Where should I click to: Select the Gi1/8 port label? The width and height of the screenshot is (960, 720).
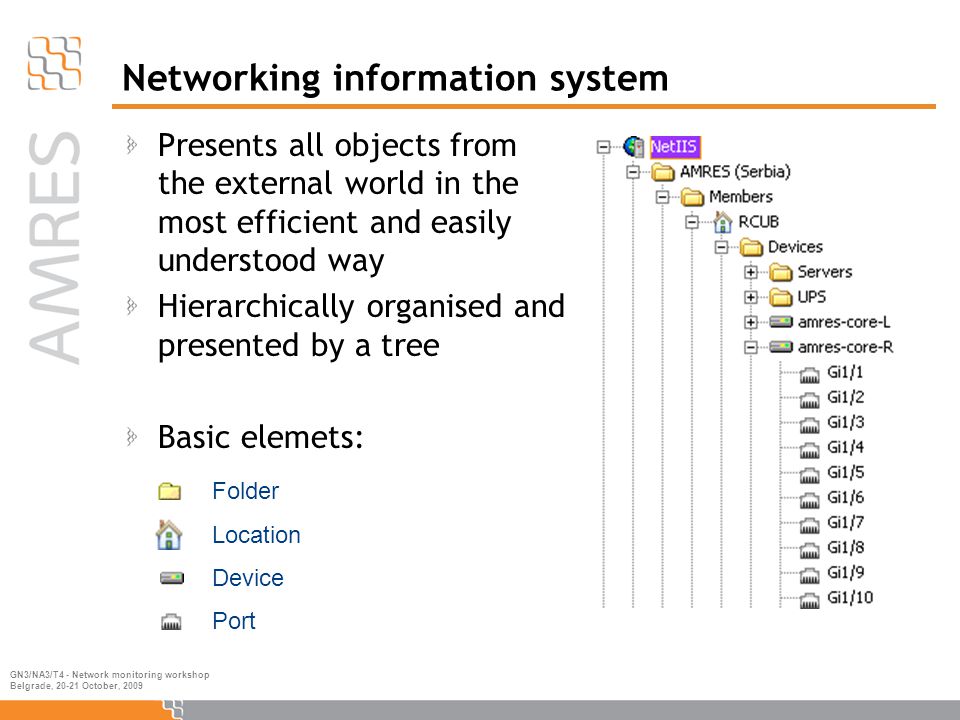846,548
